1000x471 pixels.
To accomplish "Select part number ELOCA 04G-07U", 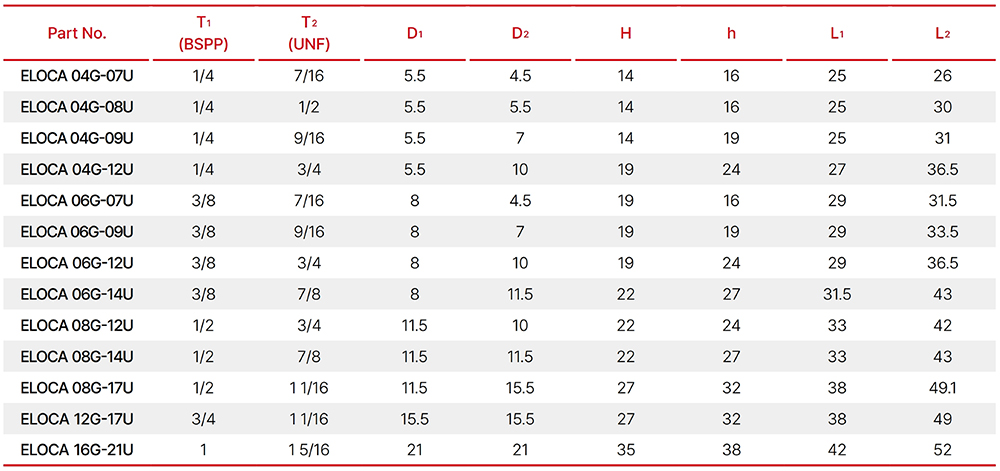I will click(x=77, y=76).
